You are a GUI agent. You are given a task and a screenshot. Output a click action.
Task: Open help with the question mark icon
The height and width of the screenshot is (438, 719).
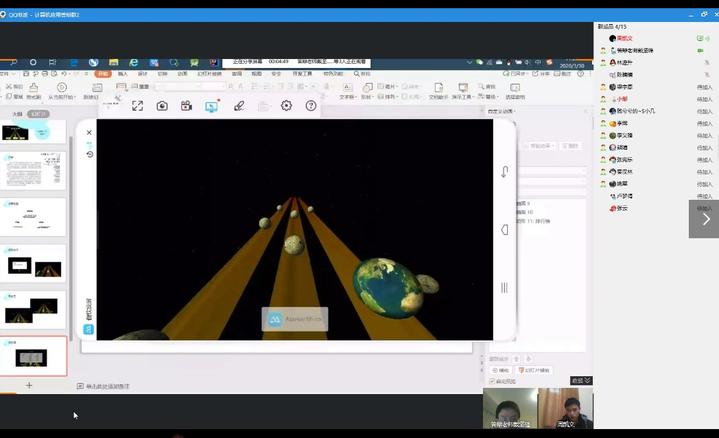[311, 106]
